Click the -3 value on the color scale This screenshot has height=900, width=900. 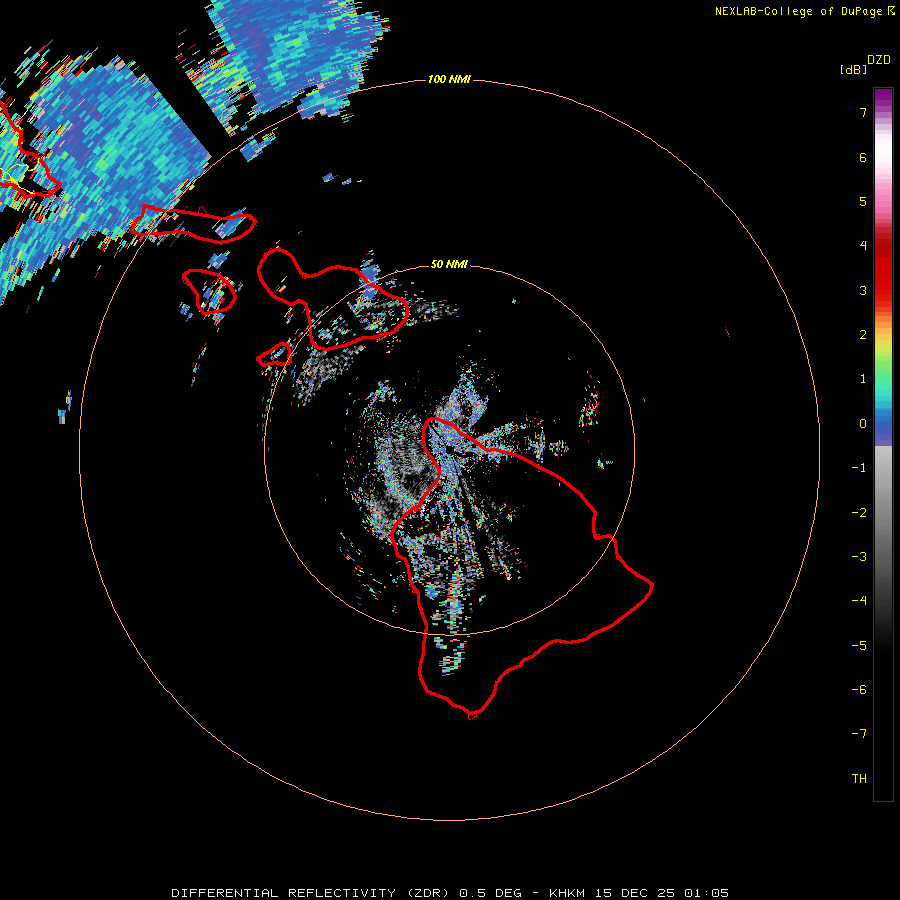click(x=859, y=557)
